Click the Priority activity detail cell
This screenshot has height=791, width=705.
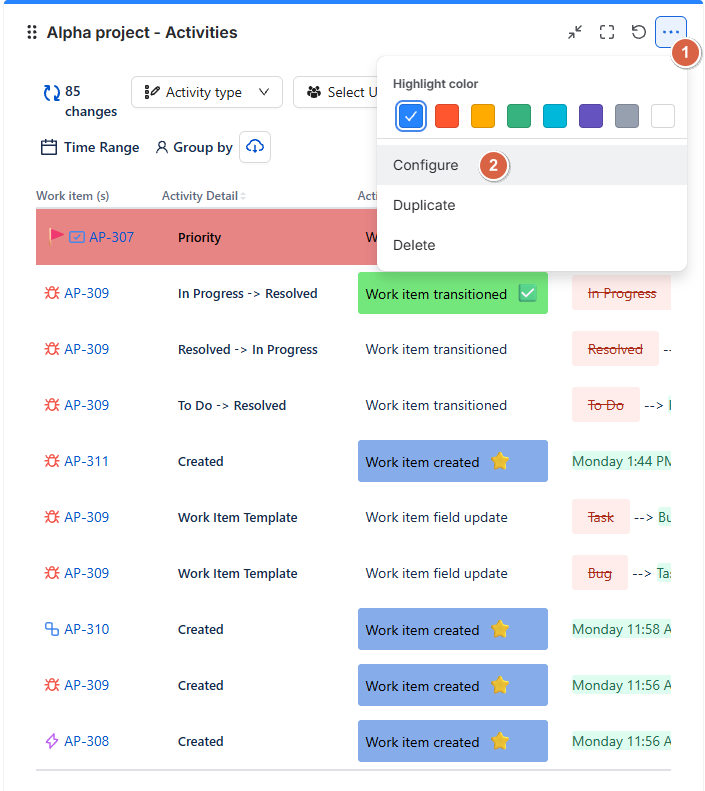[x=199, y=237]
